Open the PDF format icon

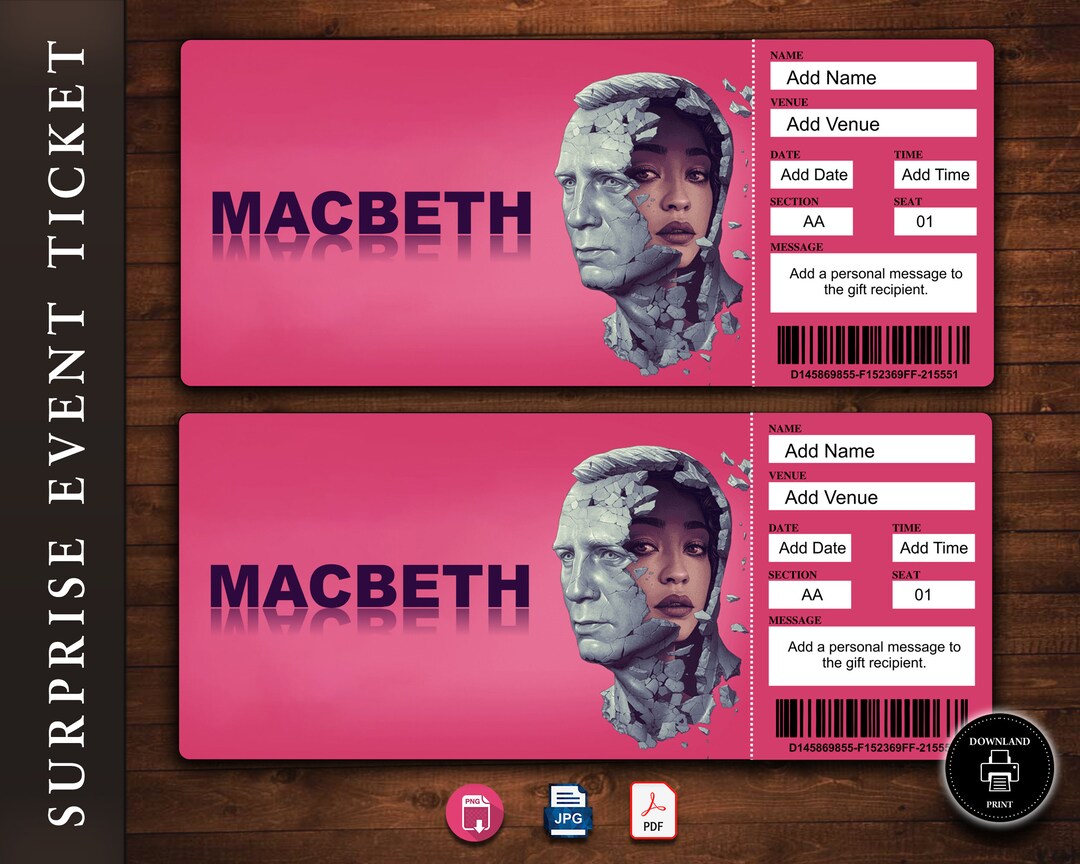(652, 812)
